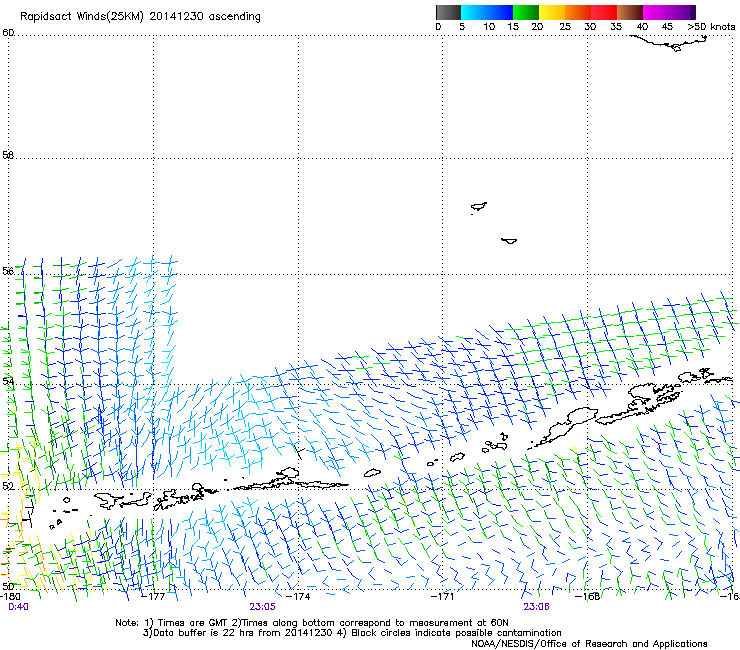Click the purple "23:06" time label

click(x=536, y=607)
